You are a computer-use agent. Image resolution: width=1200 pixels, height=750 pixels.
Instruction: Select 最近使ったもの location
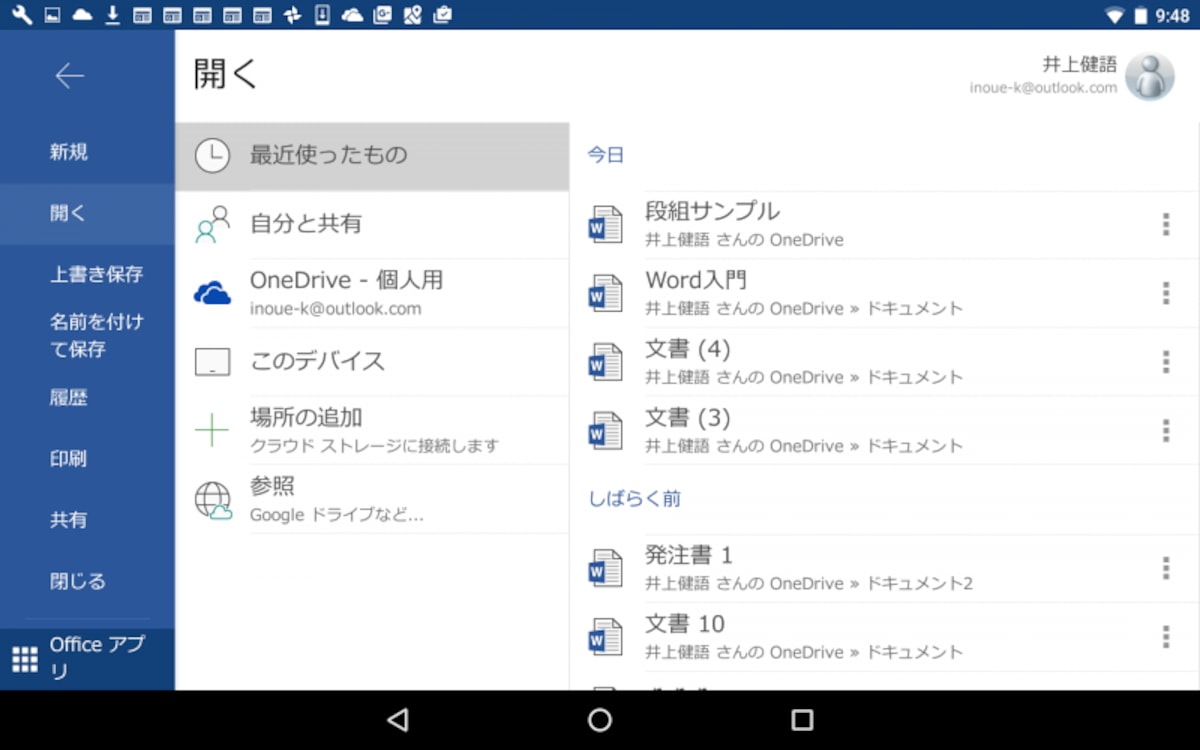[x=372, y=156]
